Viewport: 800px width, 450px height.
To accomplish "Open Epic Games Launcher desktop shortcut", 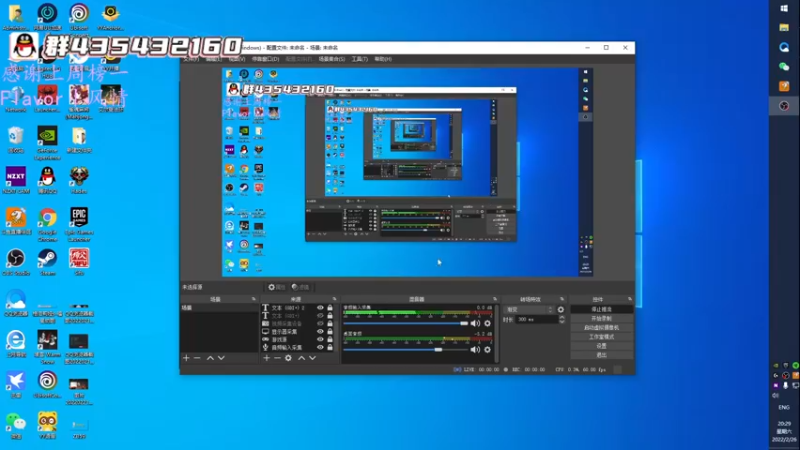I will pos(79,224).
